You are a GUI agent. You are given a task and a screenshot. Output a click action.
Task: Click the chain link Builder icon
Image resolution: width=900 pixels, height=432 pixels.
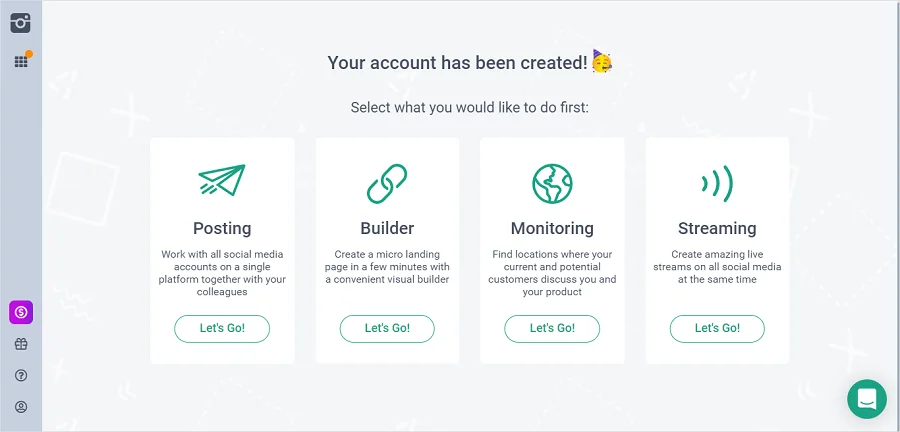click(x=387, y=183)
